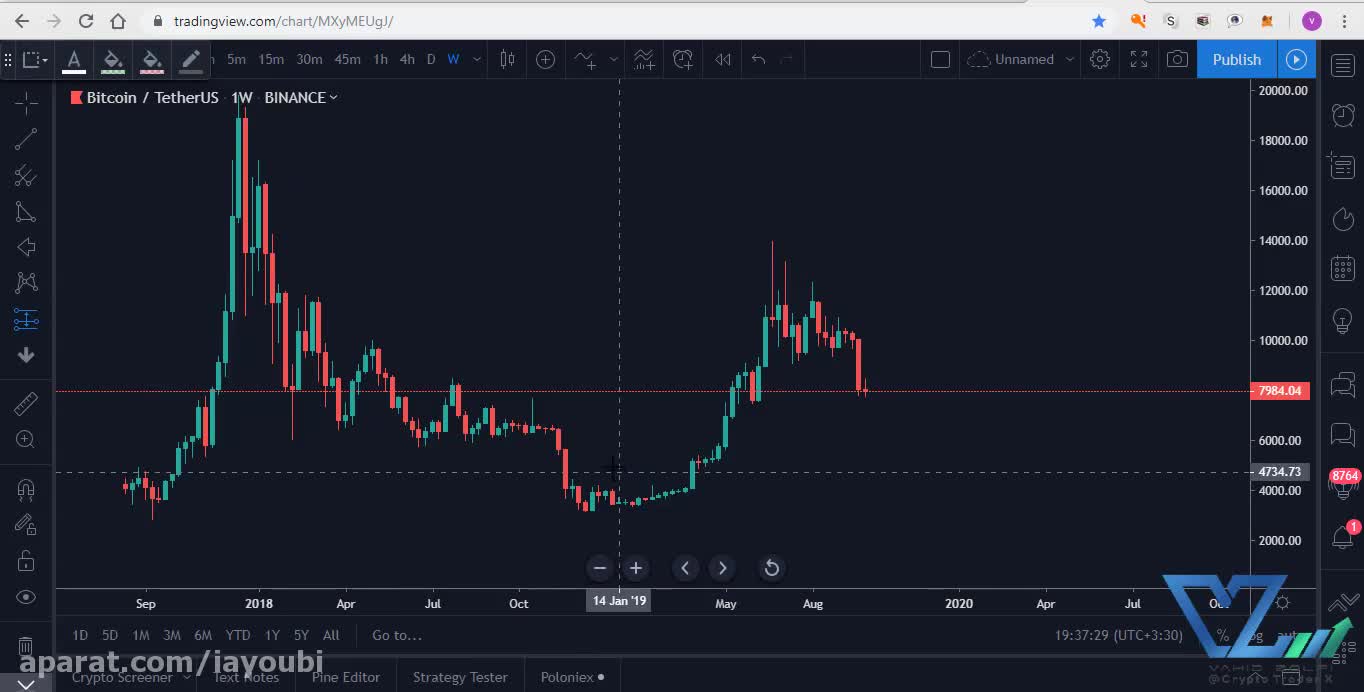1364x692 pixels.
Task: Select the D daily timeframe
Action: coord(431,59)
